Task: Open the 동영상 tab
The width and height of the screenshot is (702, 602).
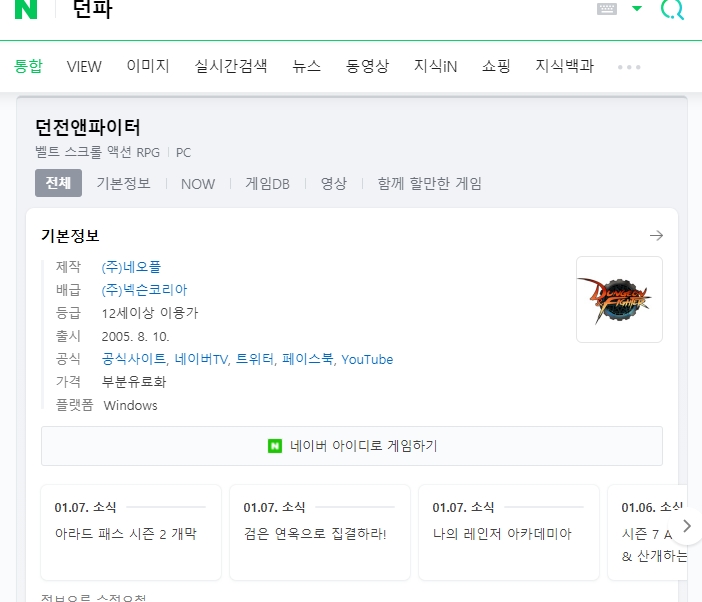Action: pos(367,66)
